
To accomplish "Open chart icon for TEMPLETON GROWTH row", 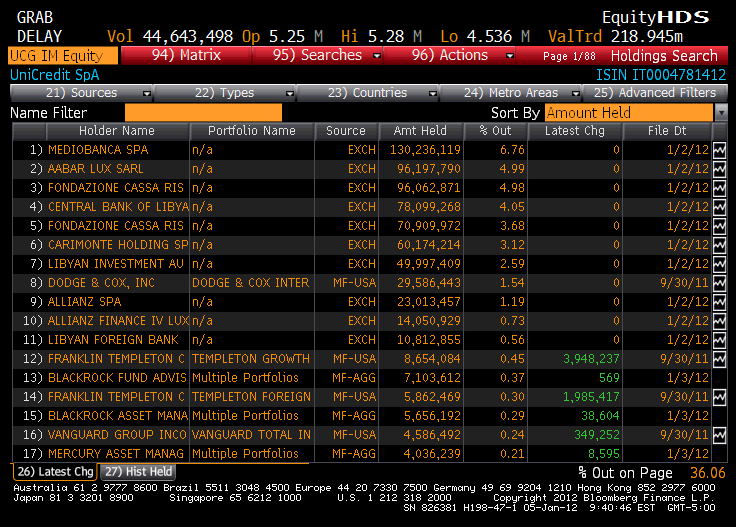I will (x=719, y=359).
